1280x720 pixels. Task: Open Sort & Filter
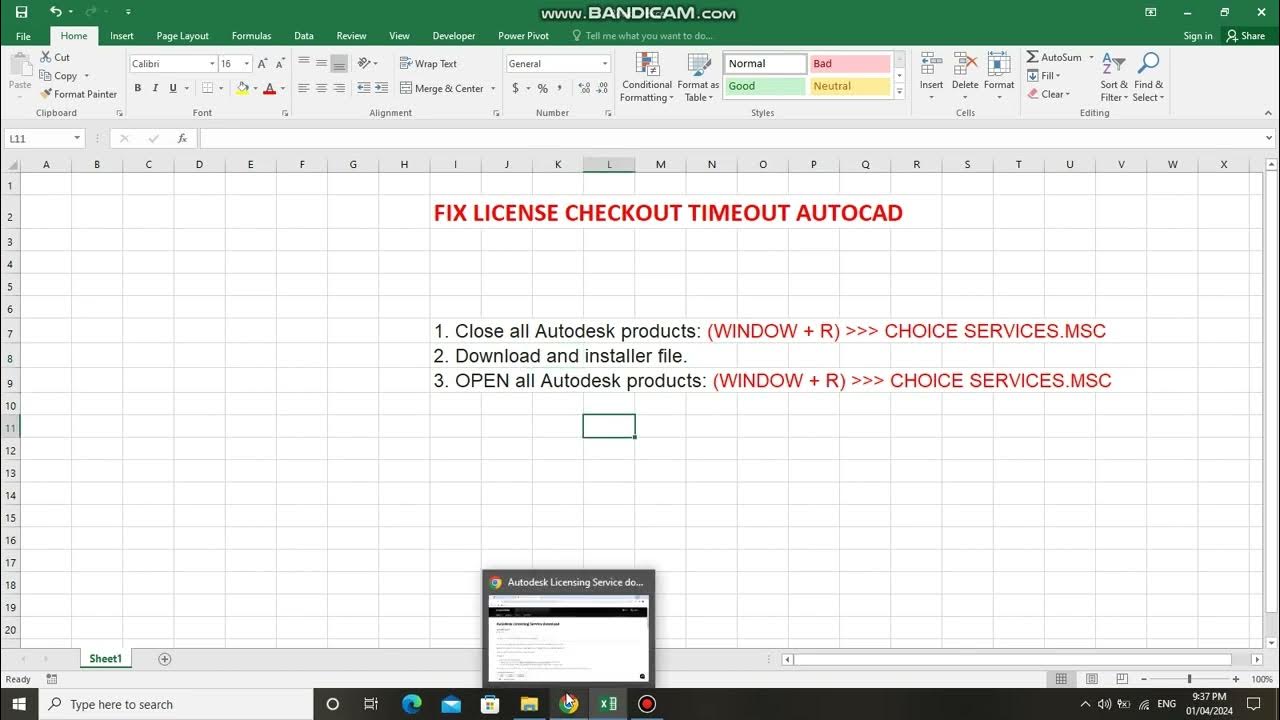tap(1114, 77)
